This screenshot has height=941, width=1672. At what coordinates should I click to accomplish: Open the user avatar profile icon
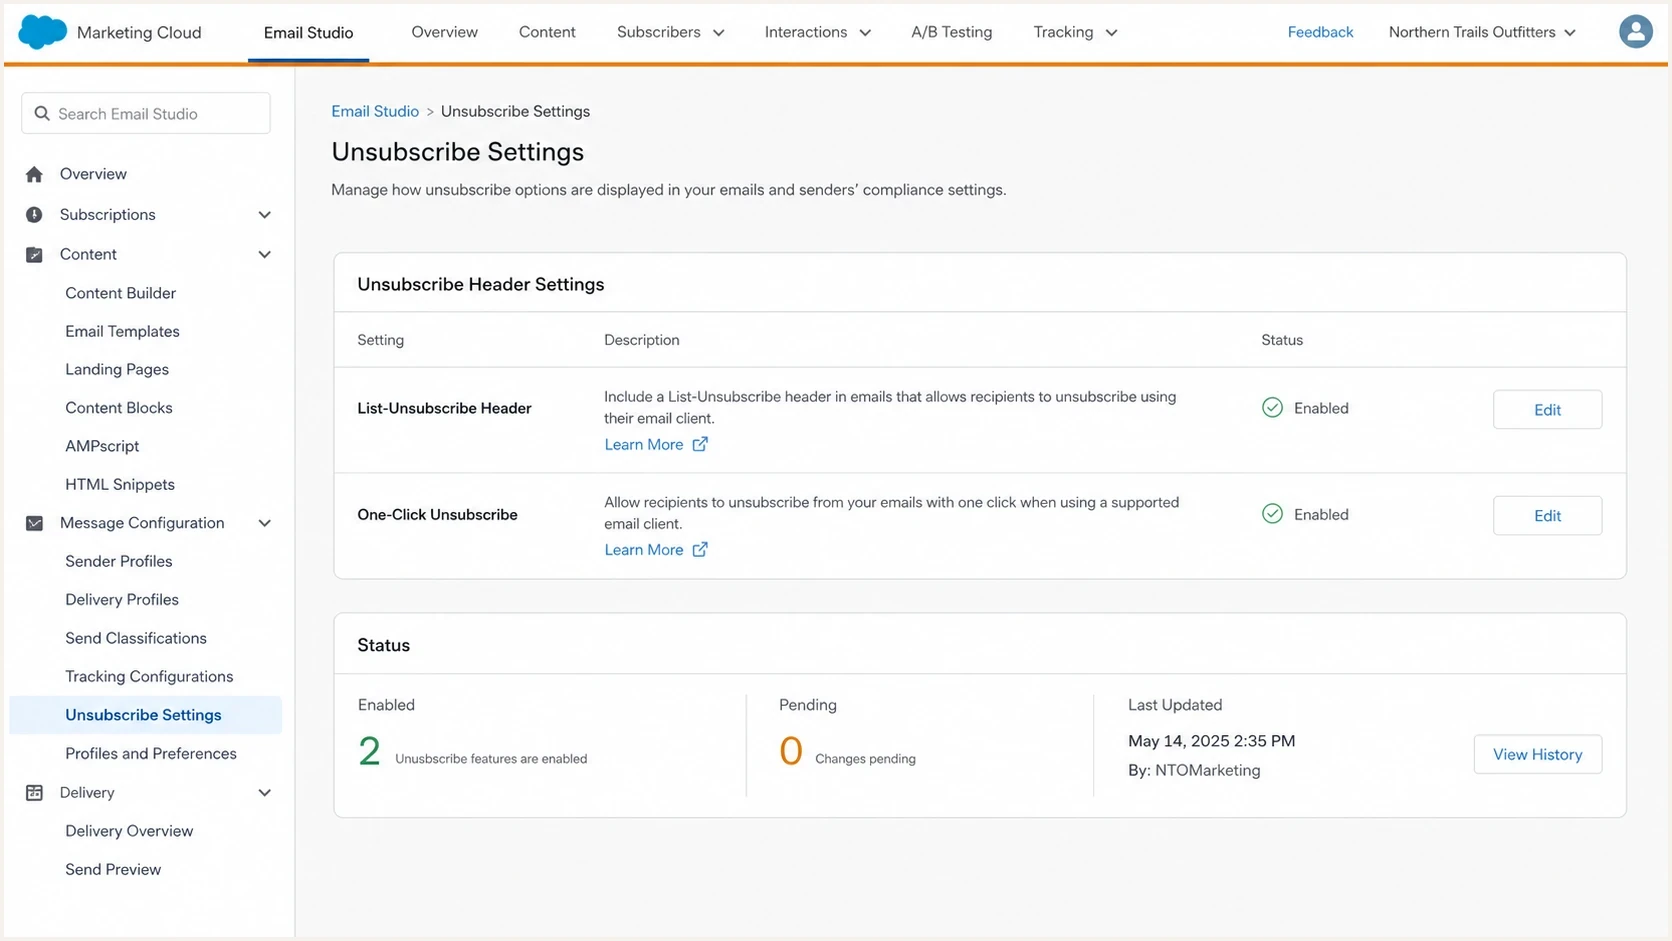pos(1635,32)
